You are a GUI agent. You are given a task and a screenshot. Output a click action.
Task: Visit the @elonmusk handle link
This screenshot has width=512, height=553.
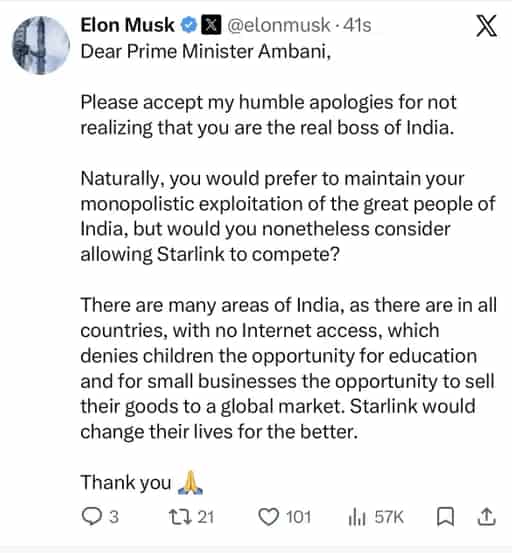279,25
